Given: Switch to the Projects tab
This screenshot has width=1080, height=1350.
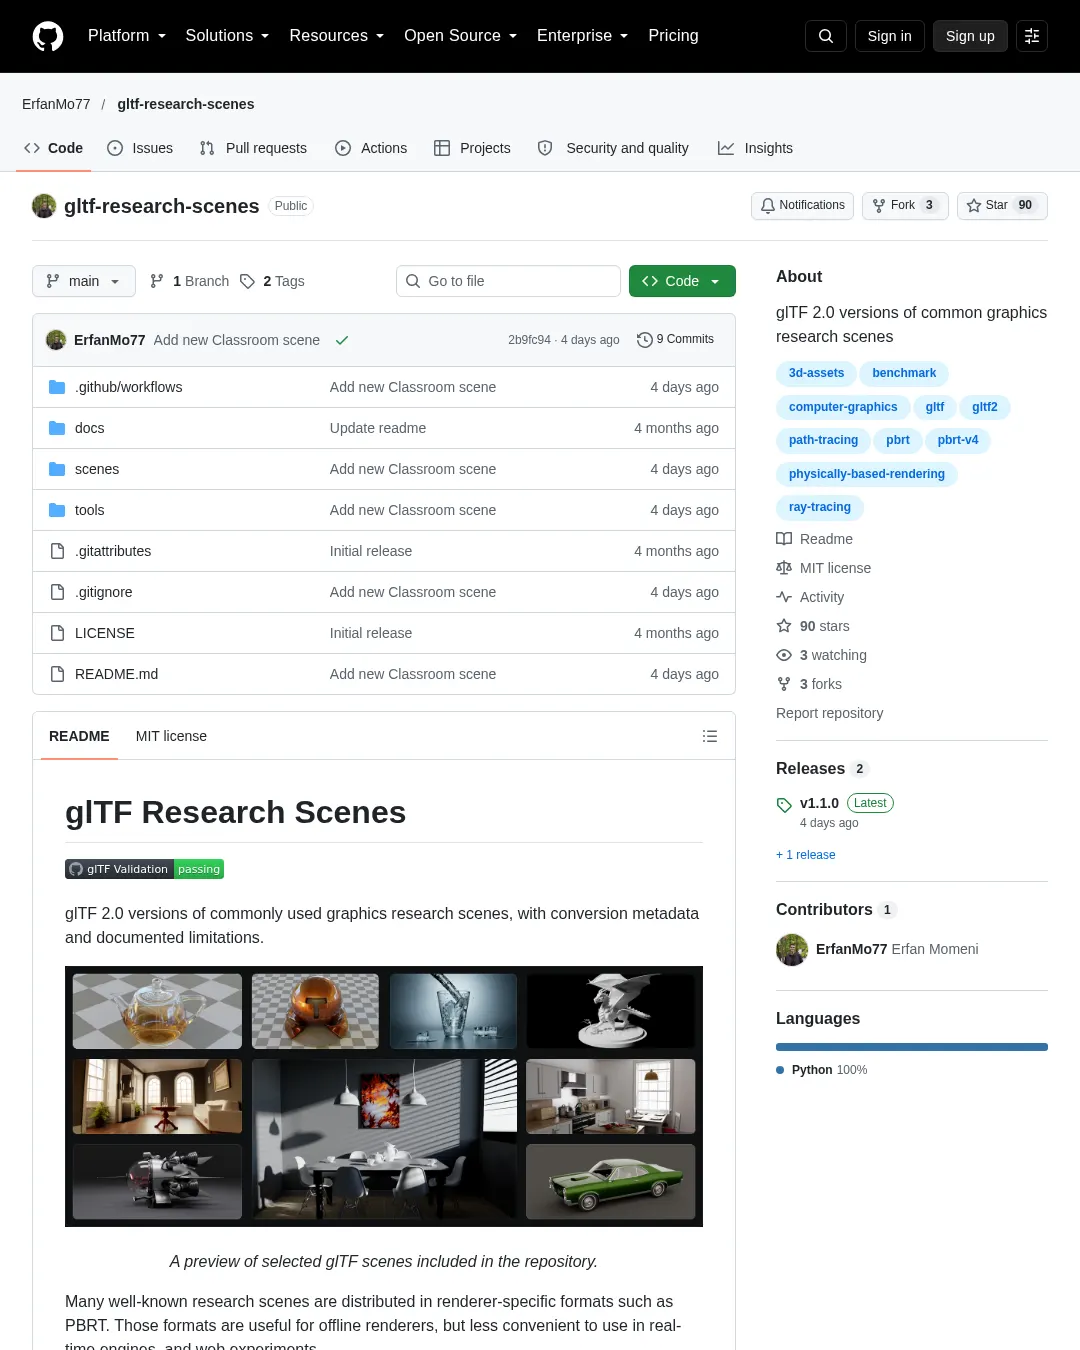Looking at the screenshot, I should click(x=472, y=148).
